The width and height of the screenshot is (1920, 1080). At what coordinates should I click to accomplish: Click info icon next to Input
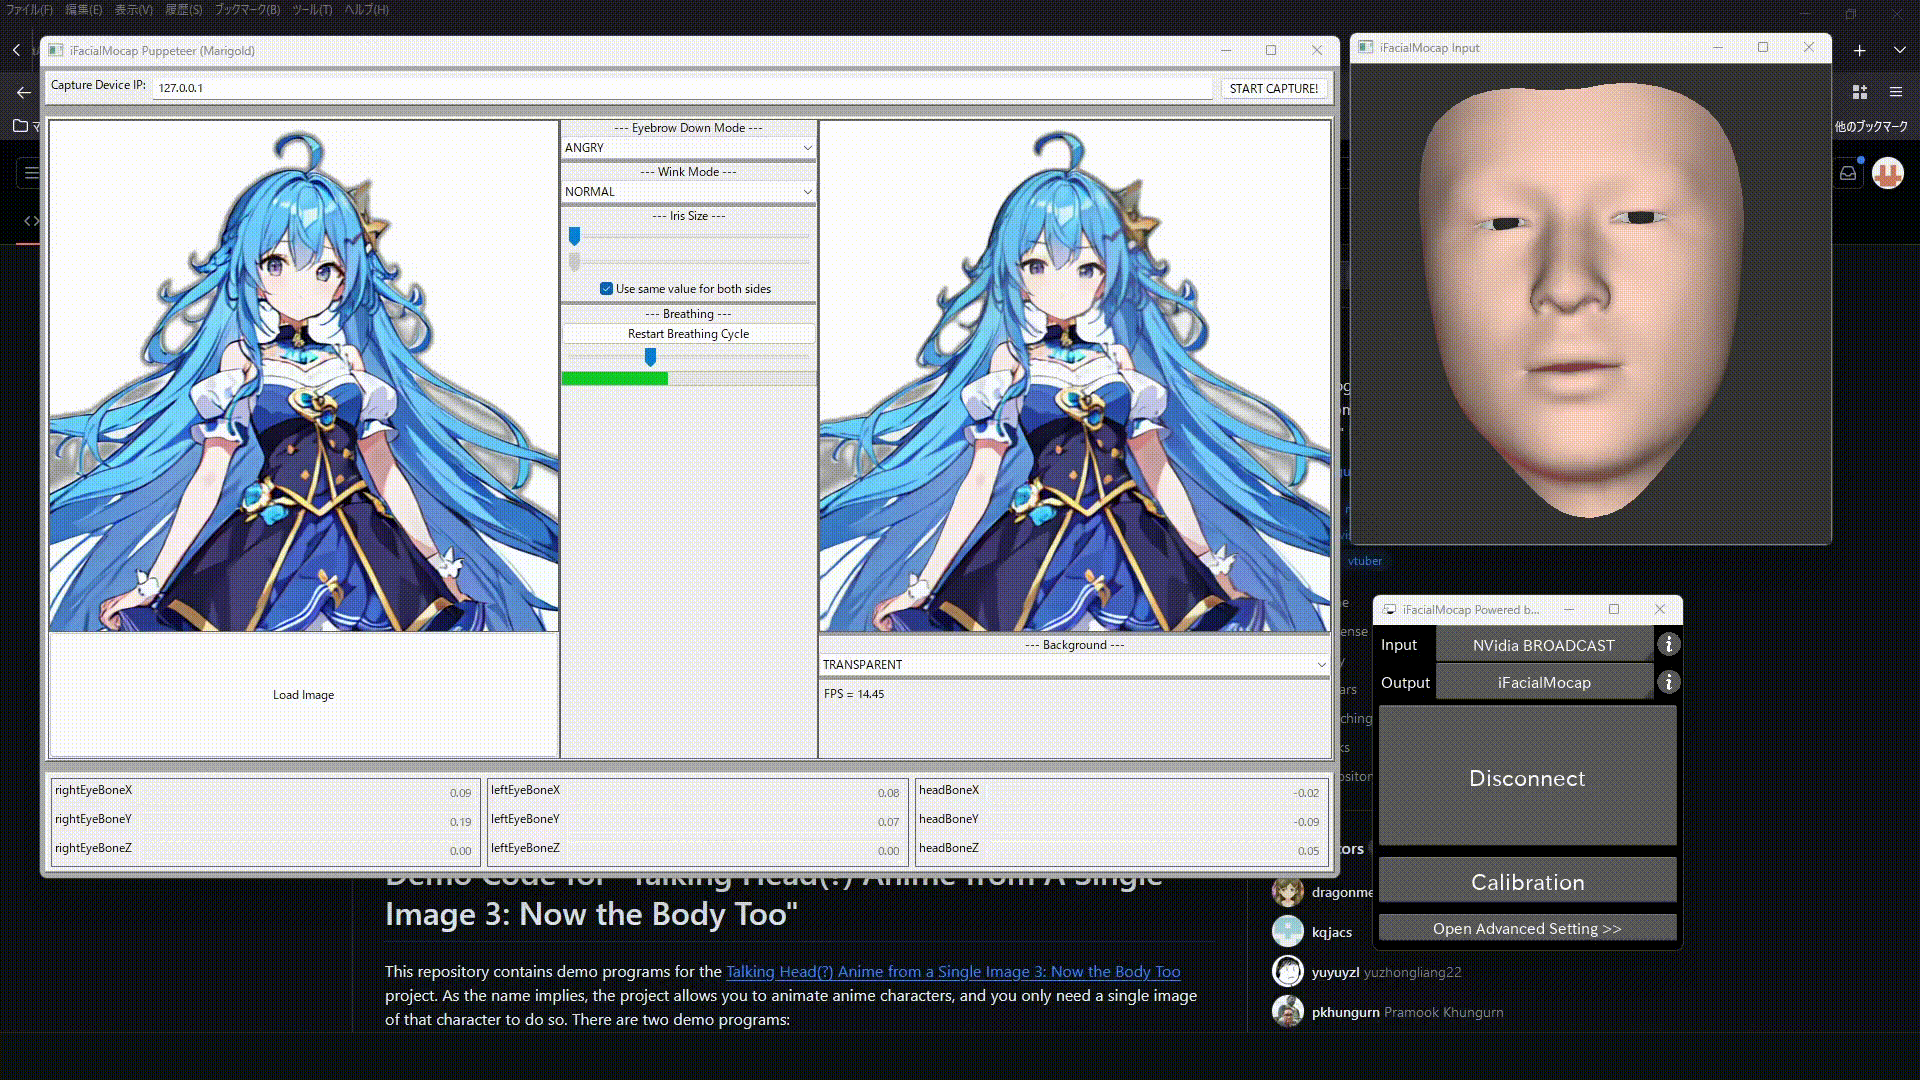pos(1668,644)
